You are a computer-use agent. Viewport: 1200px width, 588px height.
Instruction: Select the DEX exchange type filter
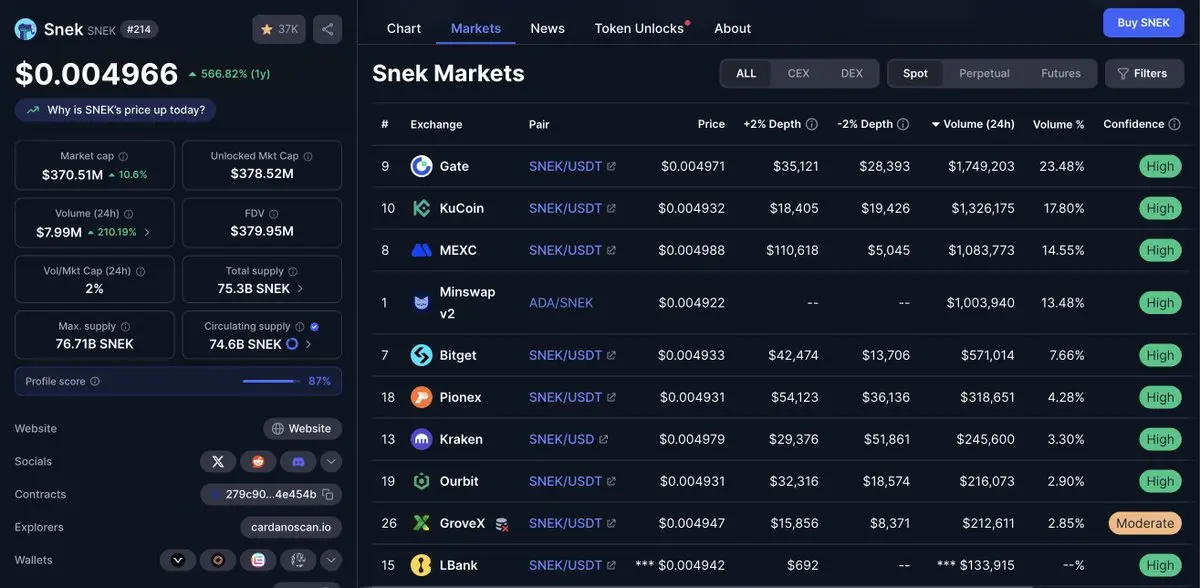[x=852, y=73]
